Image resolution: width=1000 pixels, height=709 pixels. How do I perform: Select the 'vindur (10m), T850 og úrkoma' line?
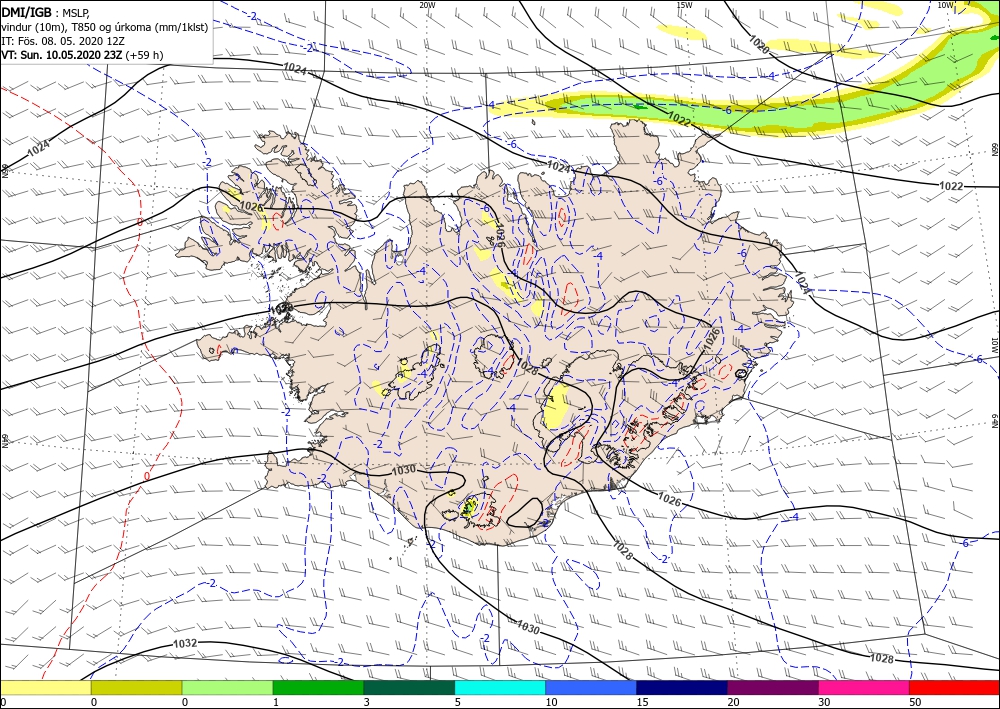(105, 27)
